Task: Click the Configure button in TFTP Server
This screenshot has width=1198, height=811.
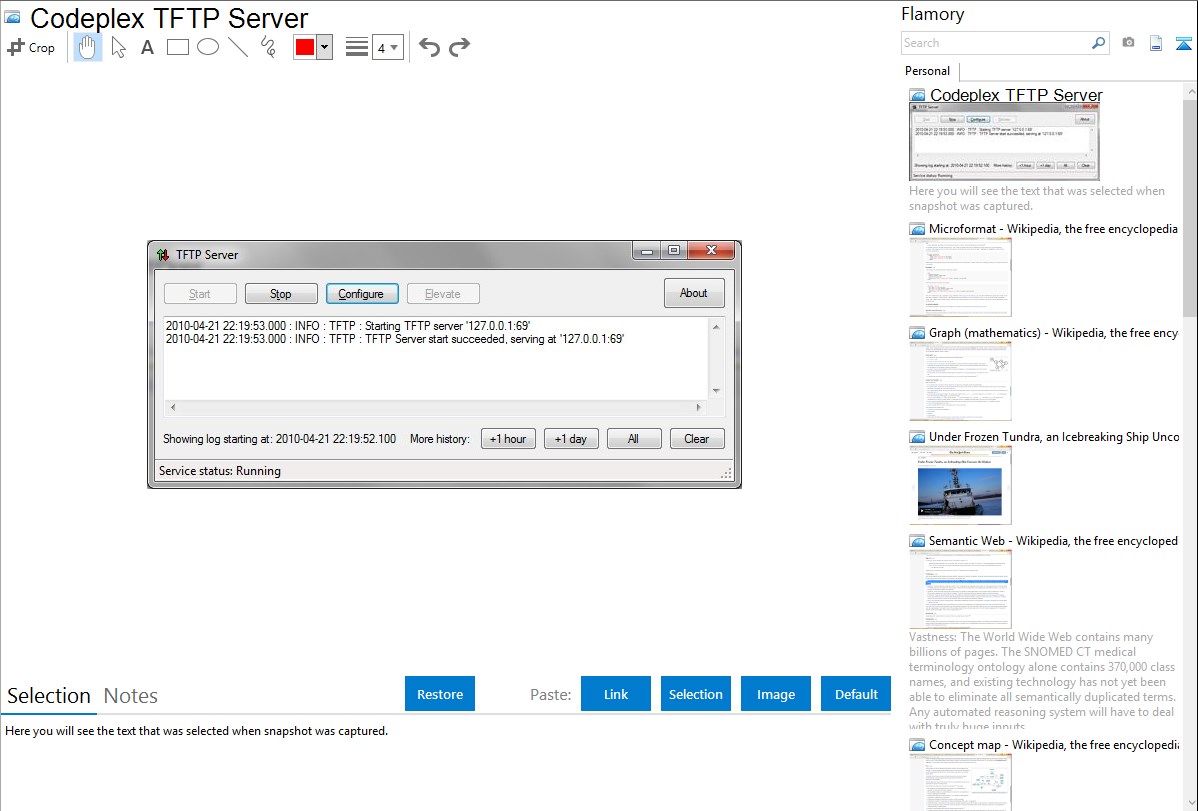Action: click(362, 294)
